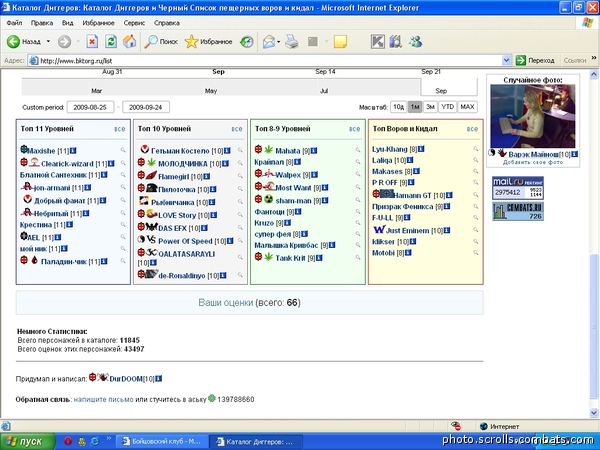Image resolution: width=600 pixels, height=450 pixels.
Task: Click 'все' link in Топ 11 Уровней
Action: point(119,129)
